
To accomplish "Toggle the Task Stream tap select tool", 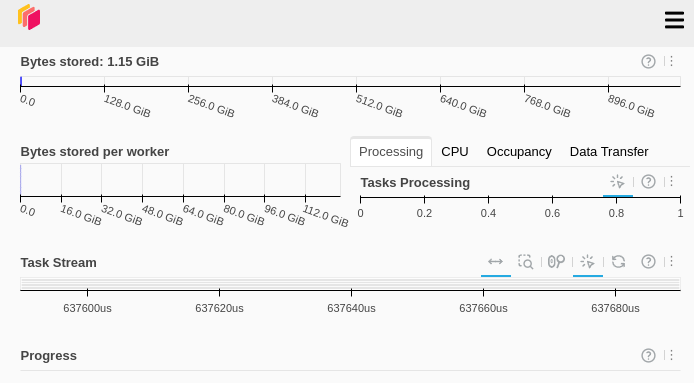I will (587, 262).
